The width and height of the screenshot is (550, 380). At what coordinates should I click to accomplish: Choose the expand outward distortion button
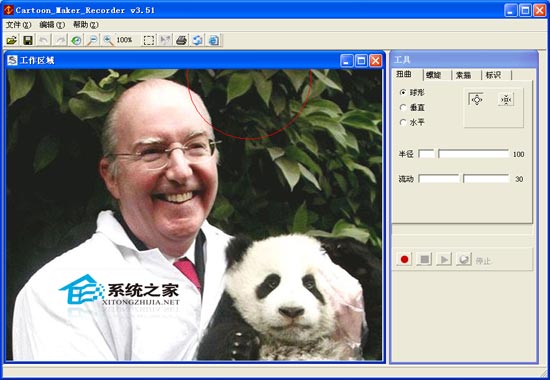[x=476, y=100]
